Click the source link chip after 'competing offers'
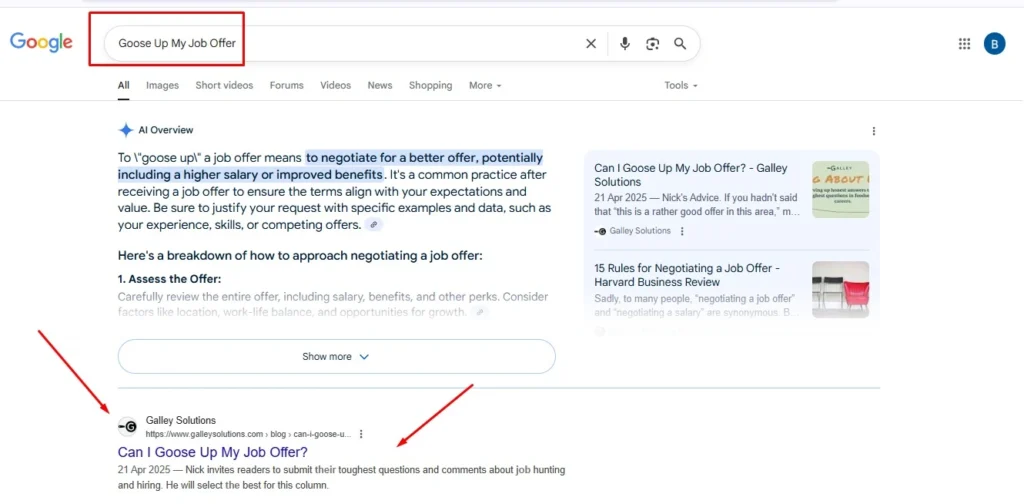Viewport: 1024px width, 504px height. pyautogui.click(x=374, y=225)
